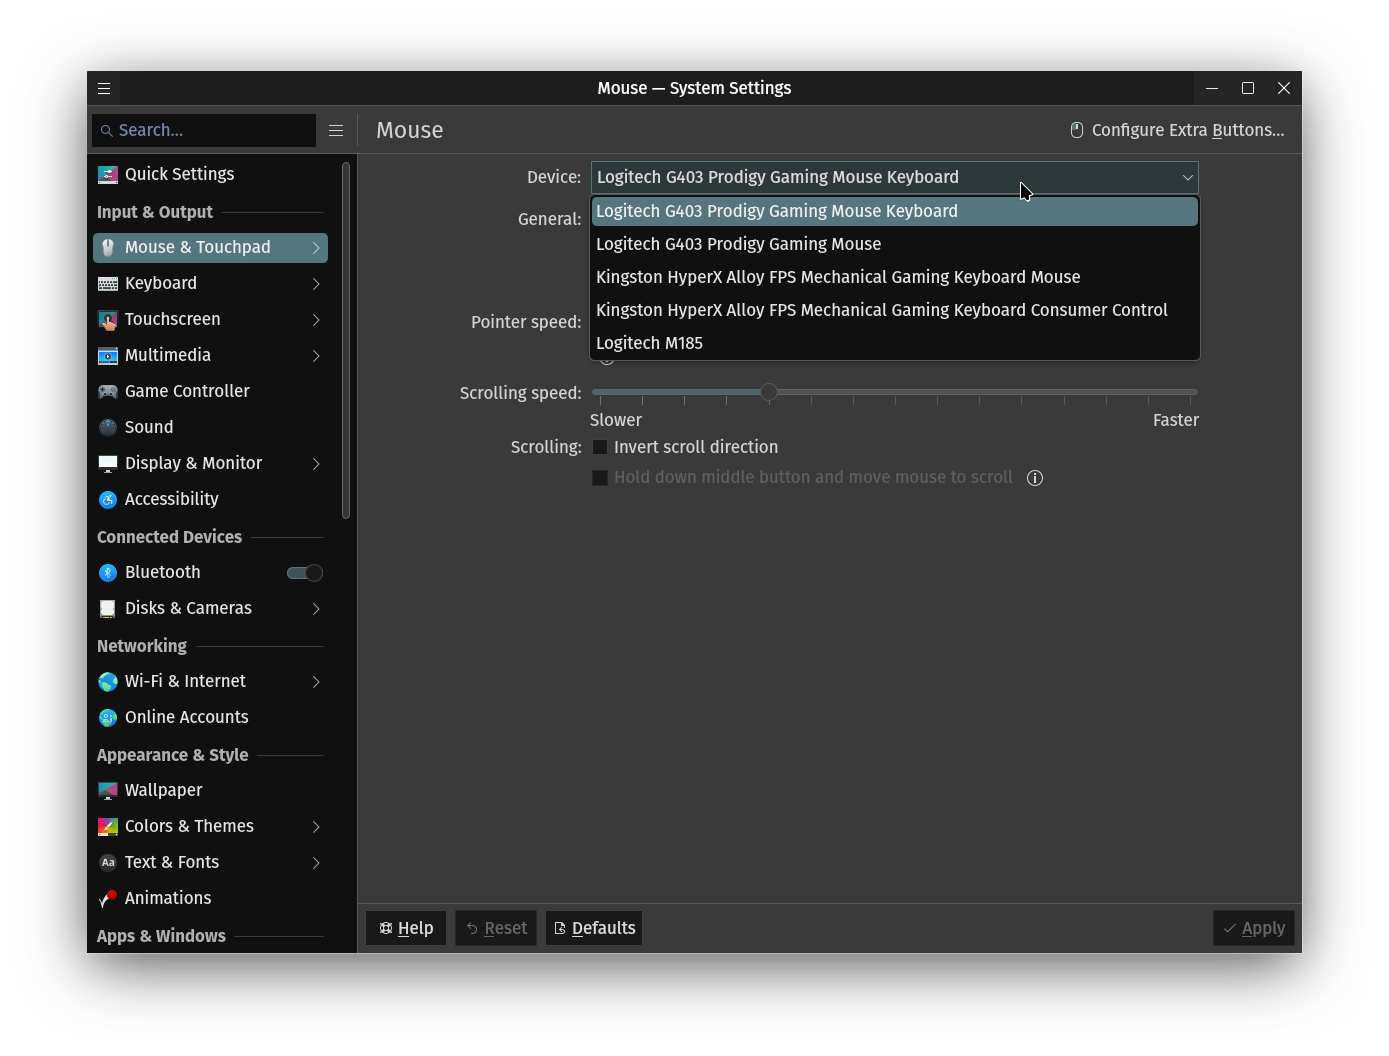
Task: Click the Disks & Cameras icon
Action: (108, 609)
